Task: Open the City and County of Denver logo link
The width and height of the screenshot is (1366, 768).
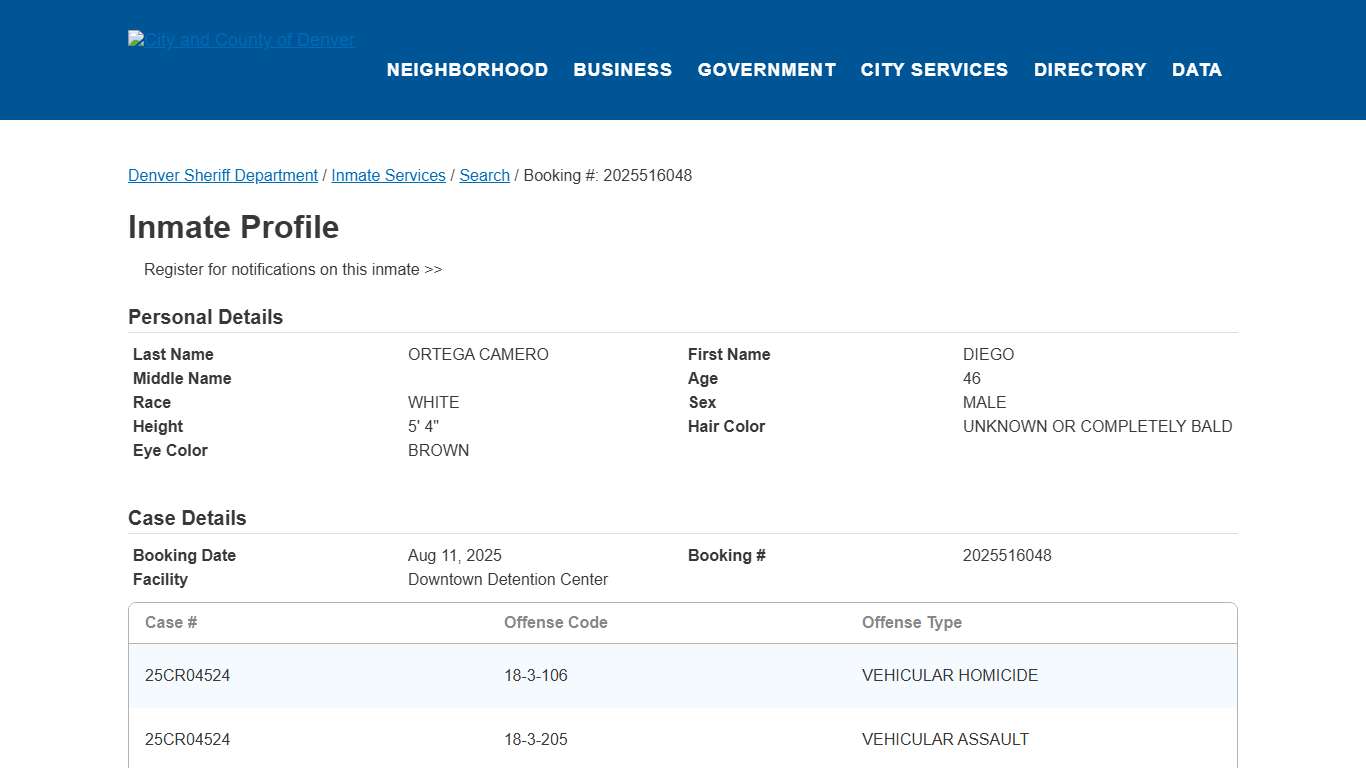Action: [241, 40]
